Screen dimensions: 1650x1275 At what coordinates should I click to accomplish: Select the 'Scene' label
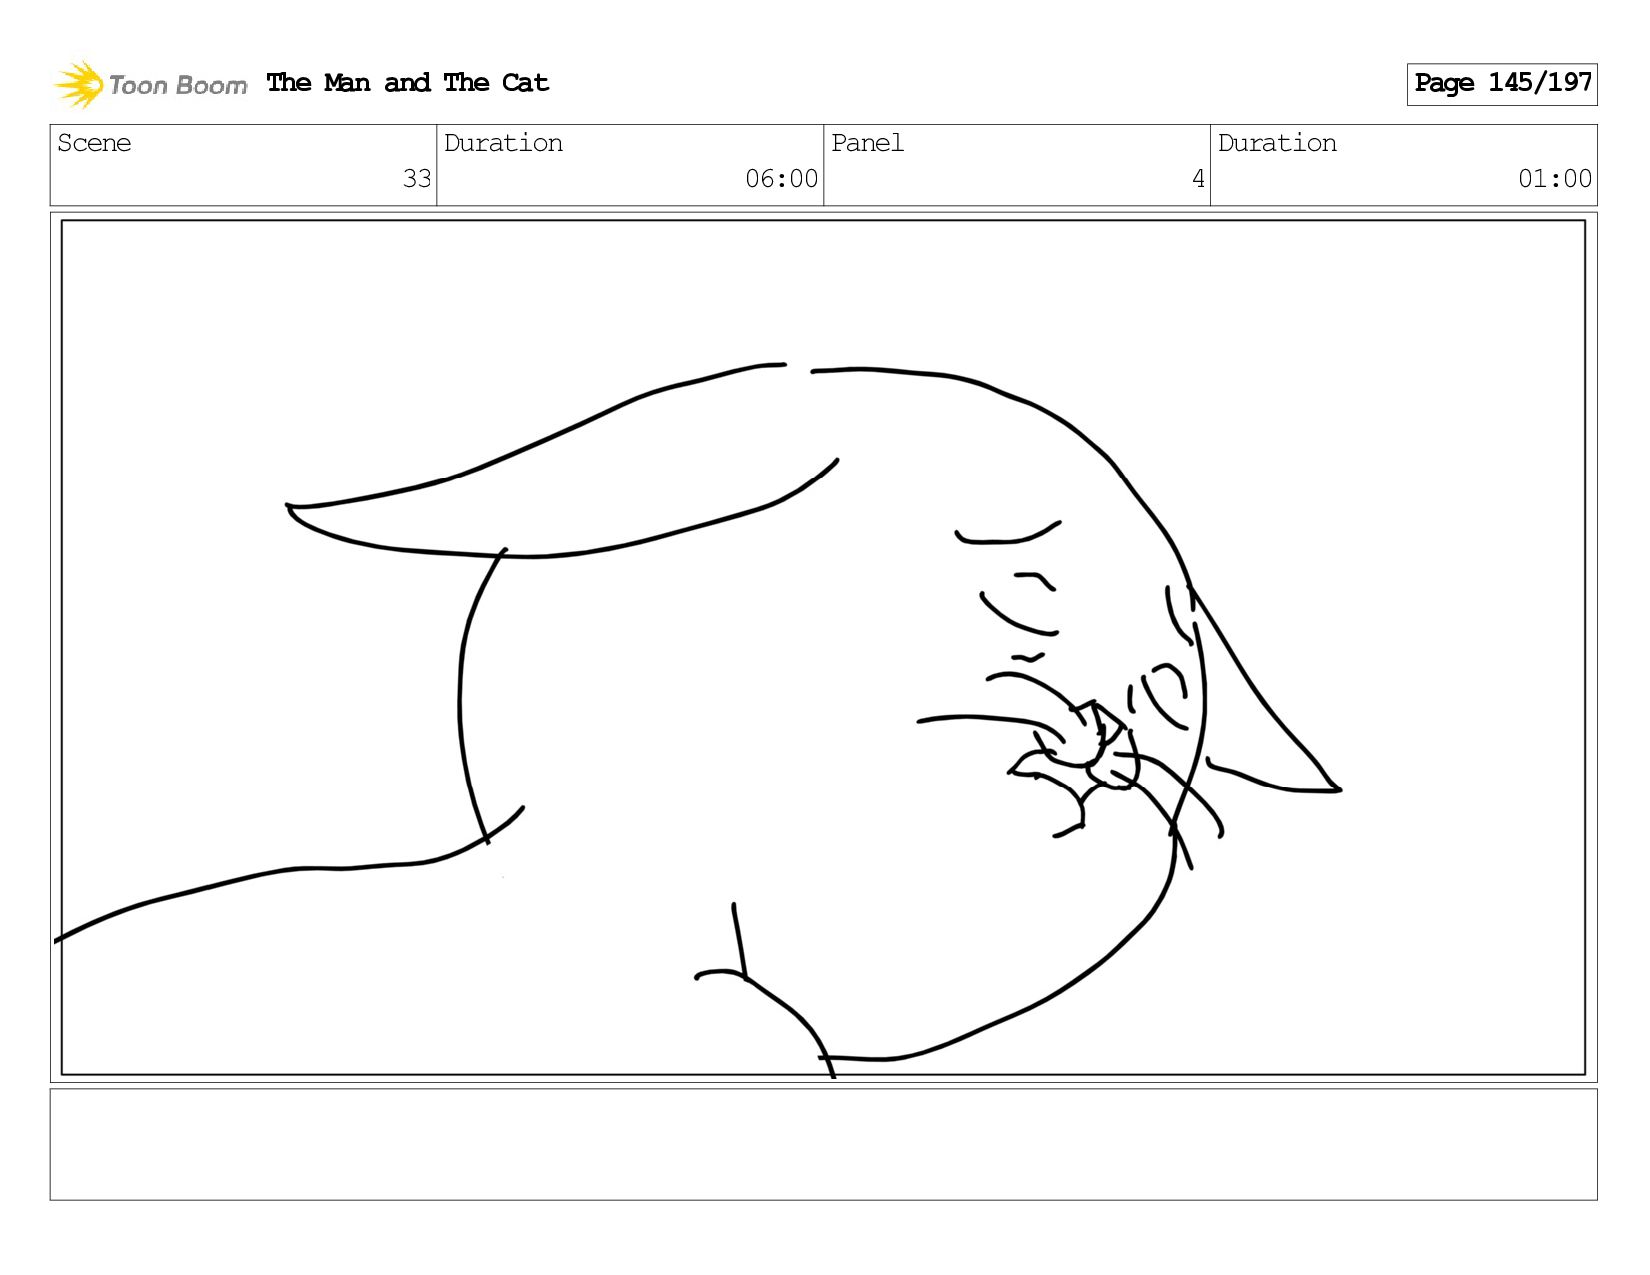(x=94, y=143)
